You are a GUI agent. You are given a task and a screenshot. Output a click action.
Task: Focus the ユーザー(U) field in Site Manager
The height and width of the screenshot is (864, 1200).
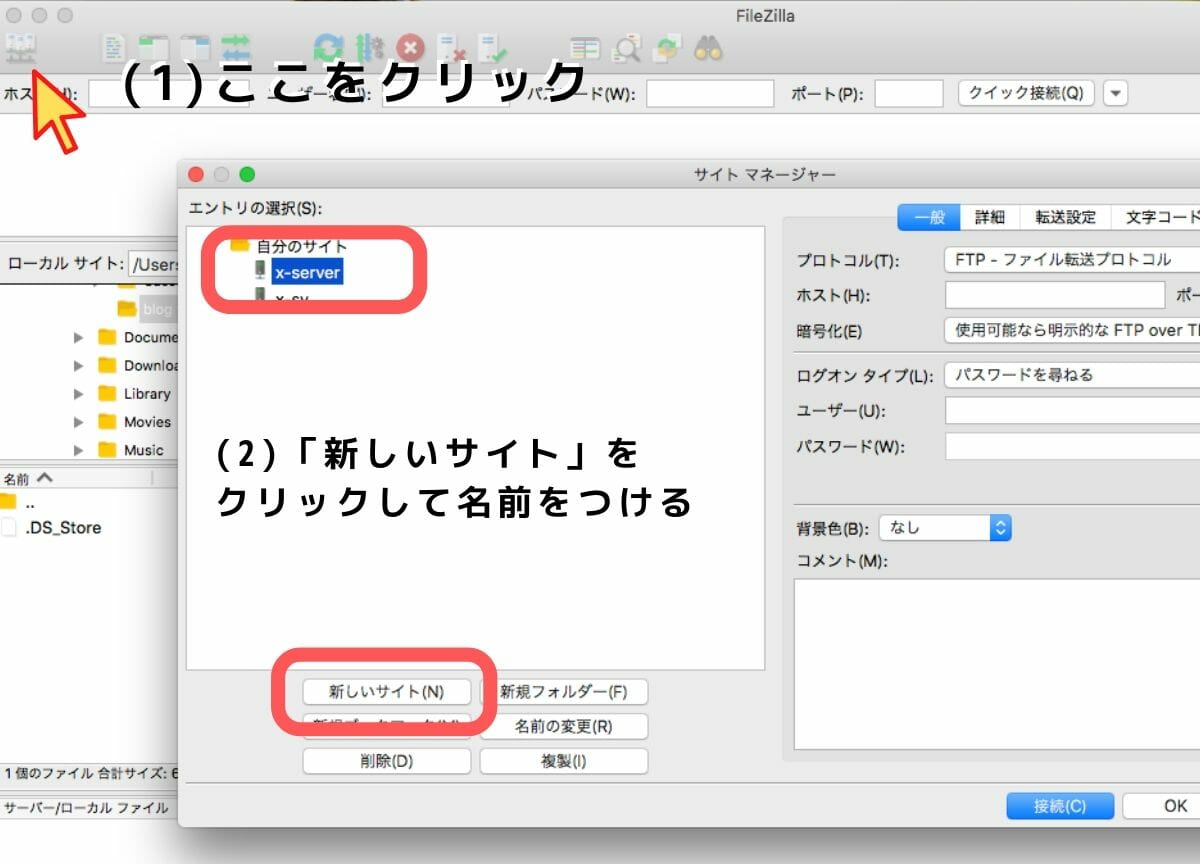[x=1072, y=411]
